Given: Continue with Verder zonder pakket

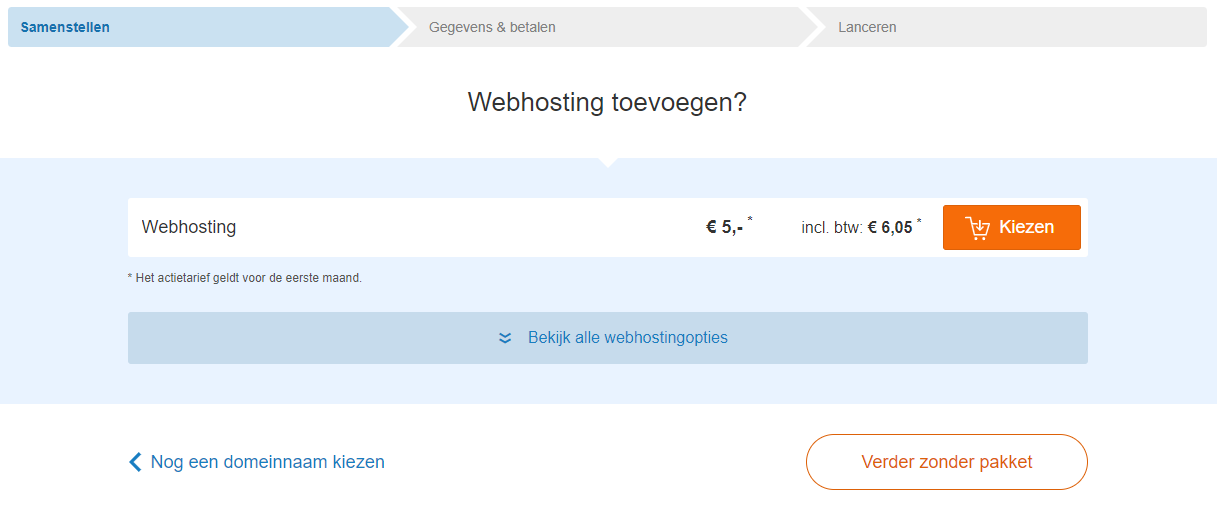Looking at the screenshot, I should pos(947,462).
